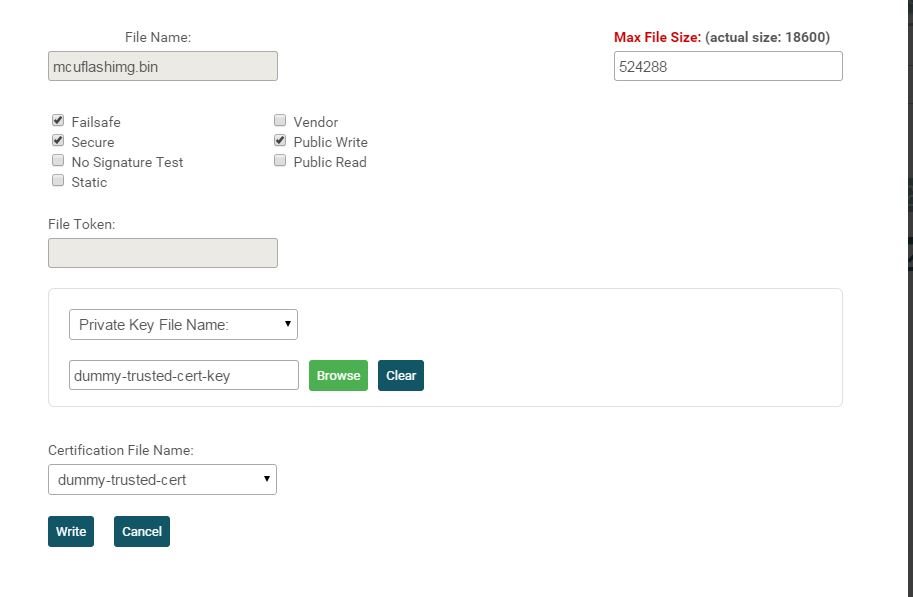Click the File Name text field
913x597 pixels.
[163, 67]
